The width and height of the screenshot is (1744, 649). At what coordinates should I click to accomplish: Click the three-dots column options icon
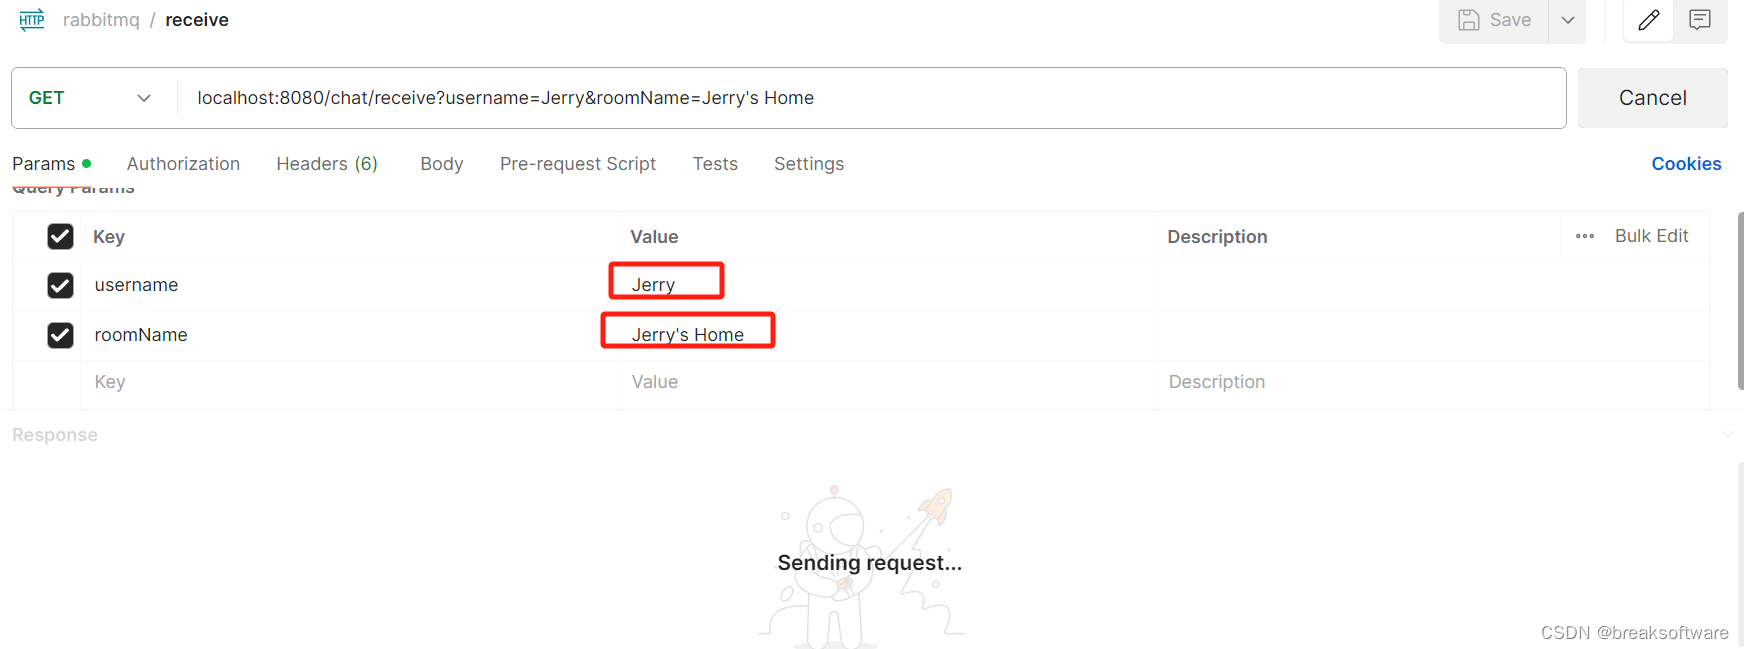point(1585,237)
